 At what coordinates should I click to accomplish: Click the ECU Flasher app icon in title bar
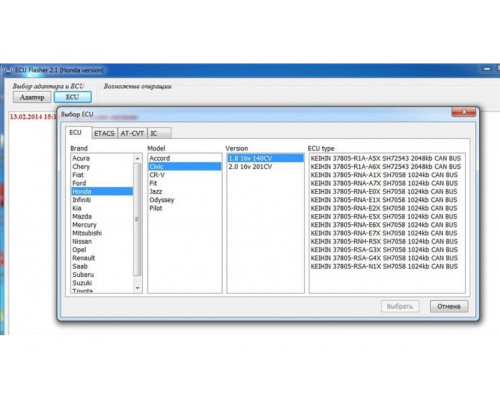[8, 70]
